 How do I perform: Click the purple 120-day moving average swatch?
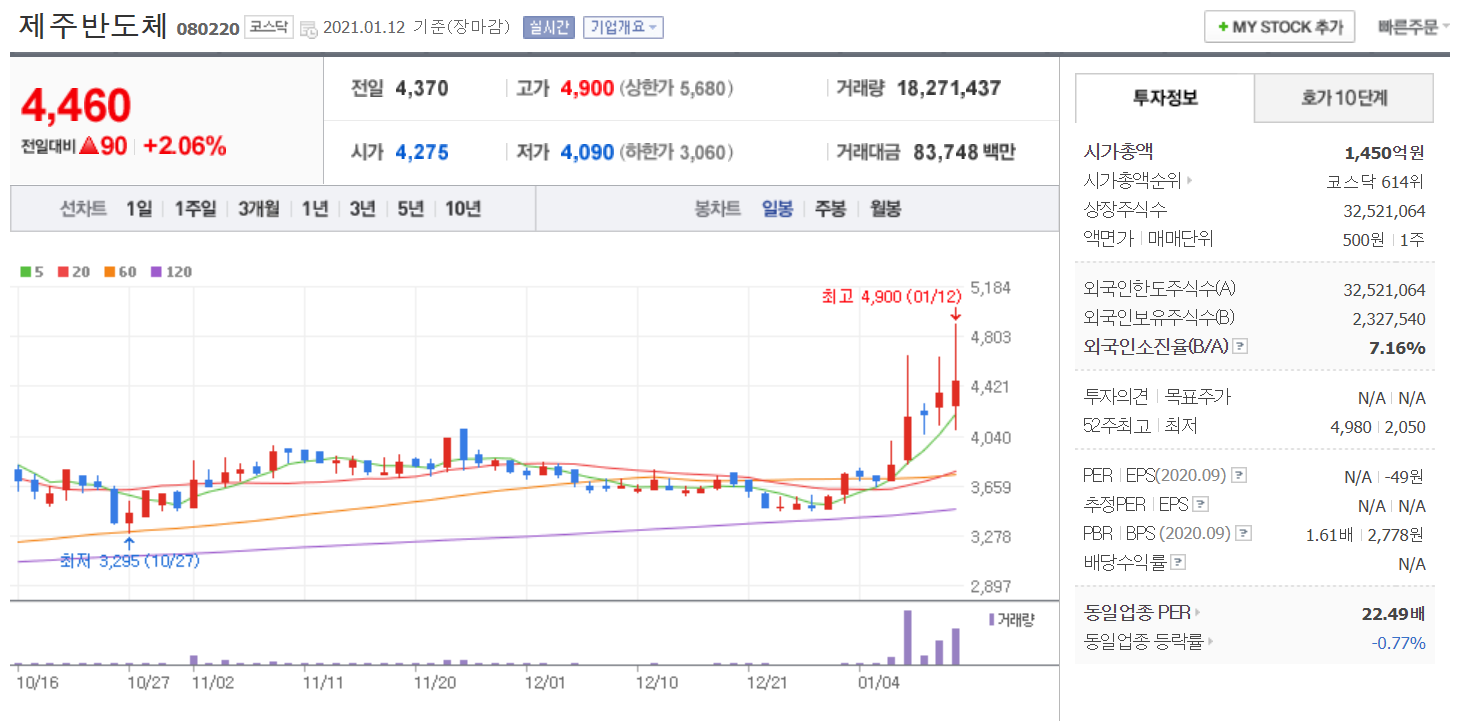click(155, 271)
